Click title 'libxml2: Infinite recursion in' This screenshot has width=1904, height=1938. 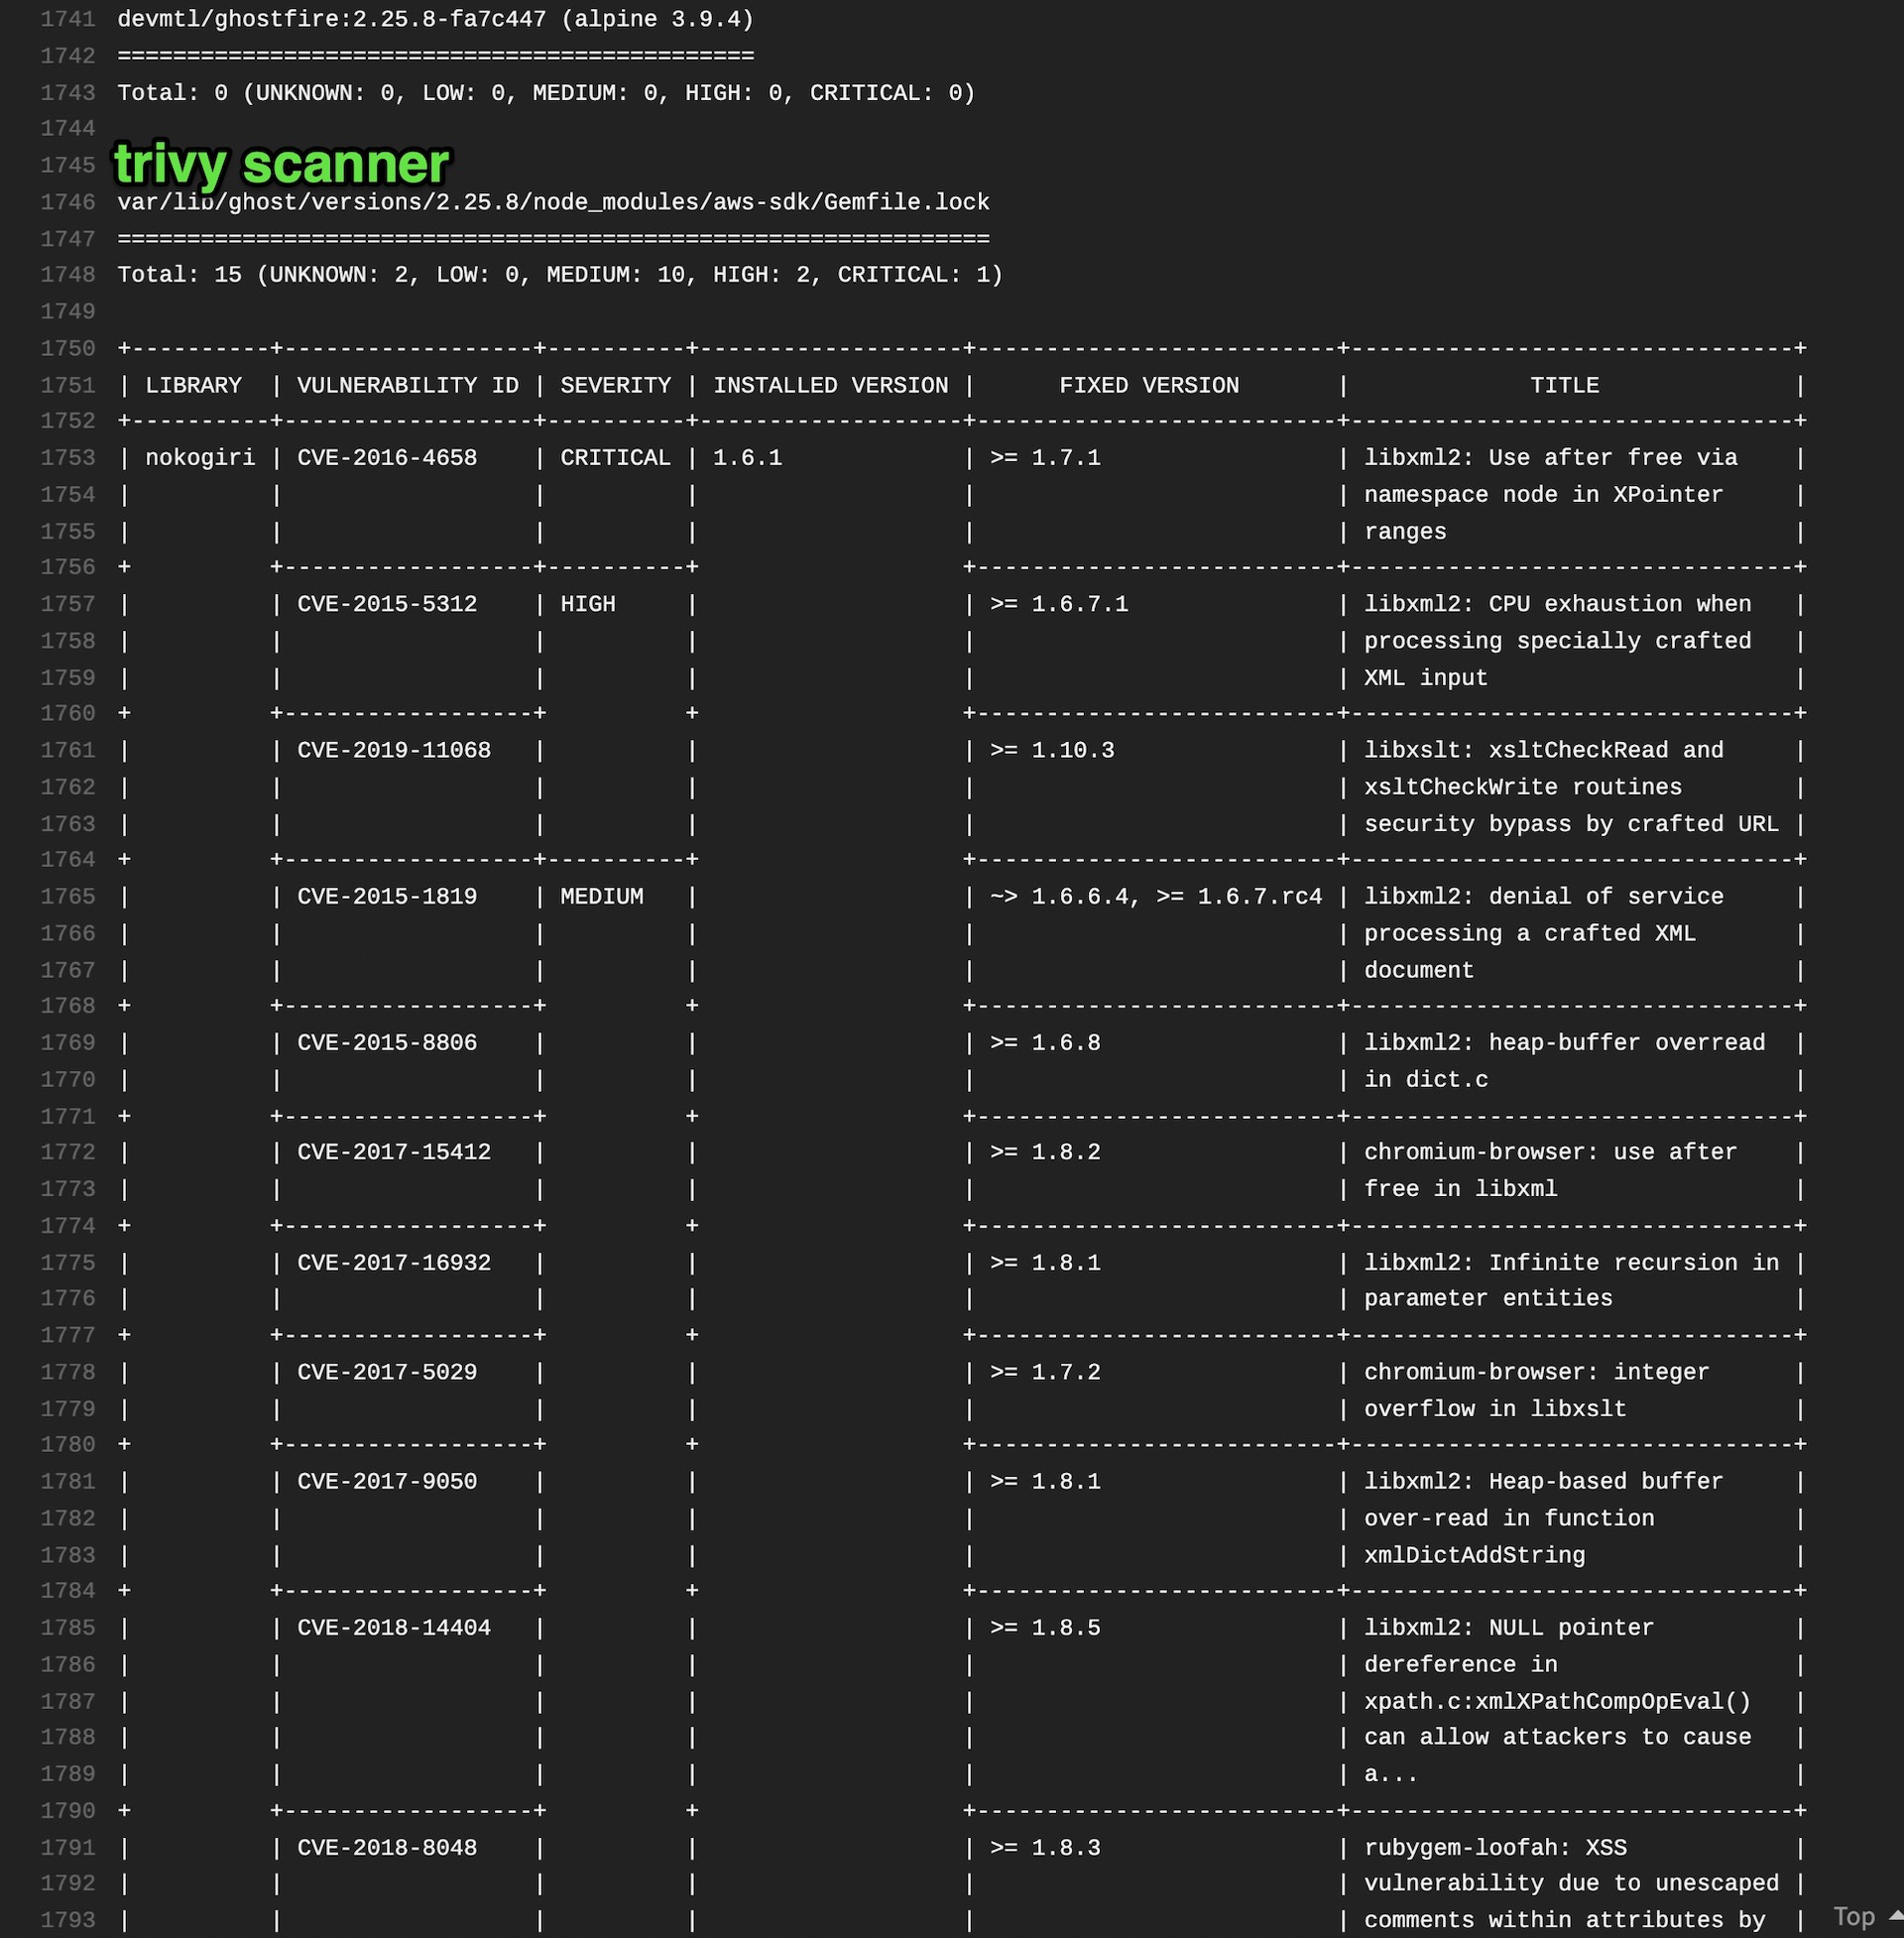(1572, 1263)
